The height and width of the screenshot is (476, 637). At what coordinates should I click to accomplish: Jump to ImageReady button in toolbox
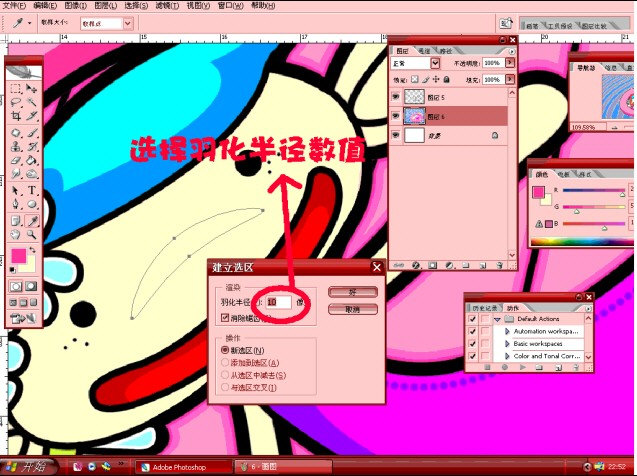click(x=24, y=318)
